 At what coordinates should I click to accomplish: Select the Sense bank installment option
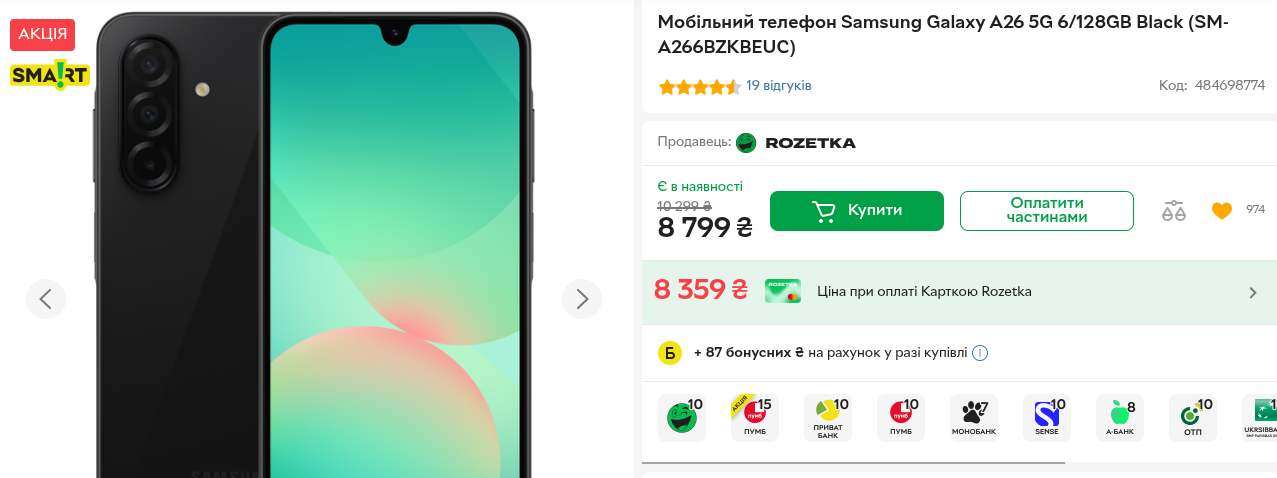coord(1046,418)
